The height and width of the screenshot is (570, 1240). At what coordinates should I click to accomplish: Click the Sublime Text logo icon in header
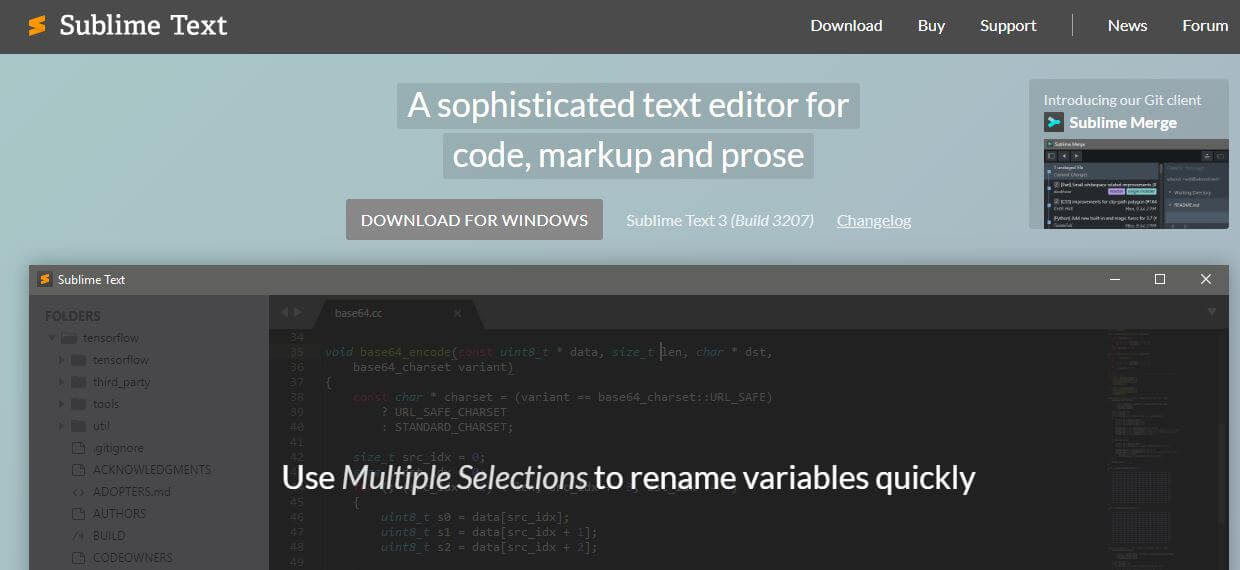click(x=37, y=26)
